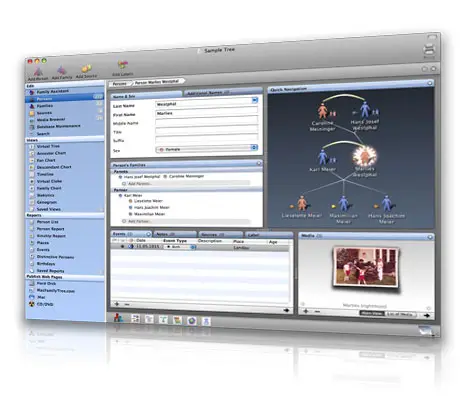Screen dimensions: 470x400
Task: Switch to the Notes tab
Action: pyautogui.click(x=174, y=234)
